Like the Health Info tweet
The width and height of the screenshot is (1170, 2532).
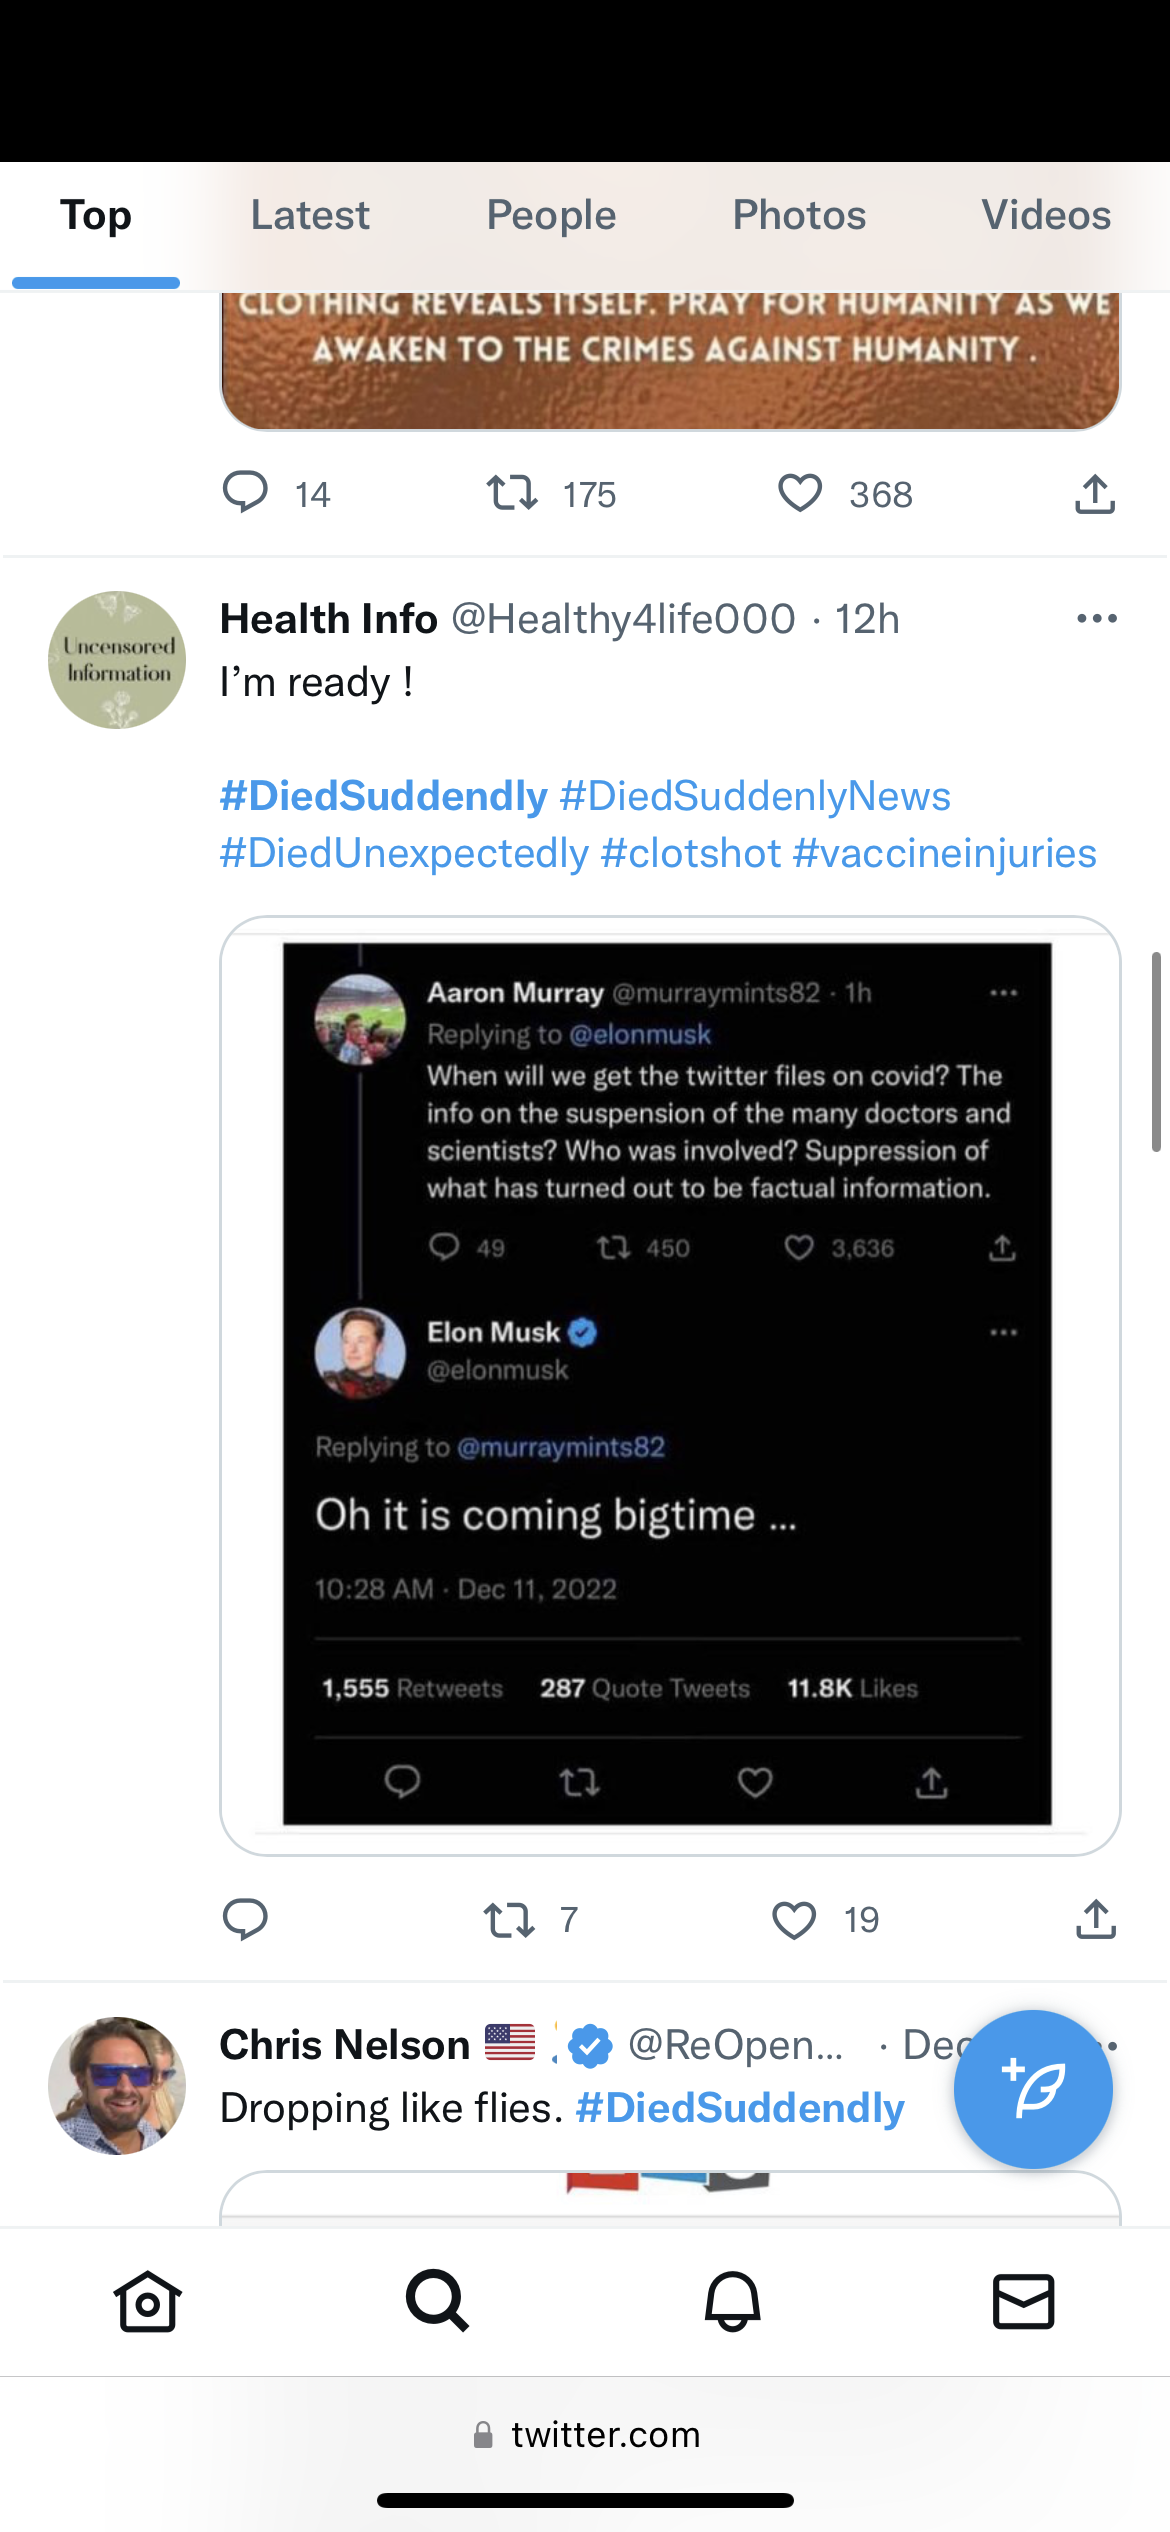(x=795, y=1919)
